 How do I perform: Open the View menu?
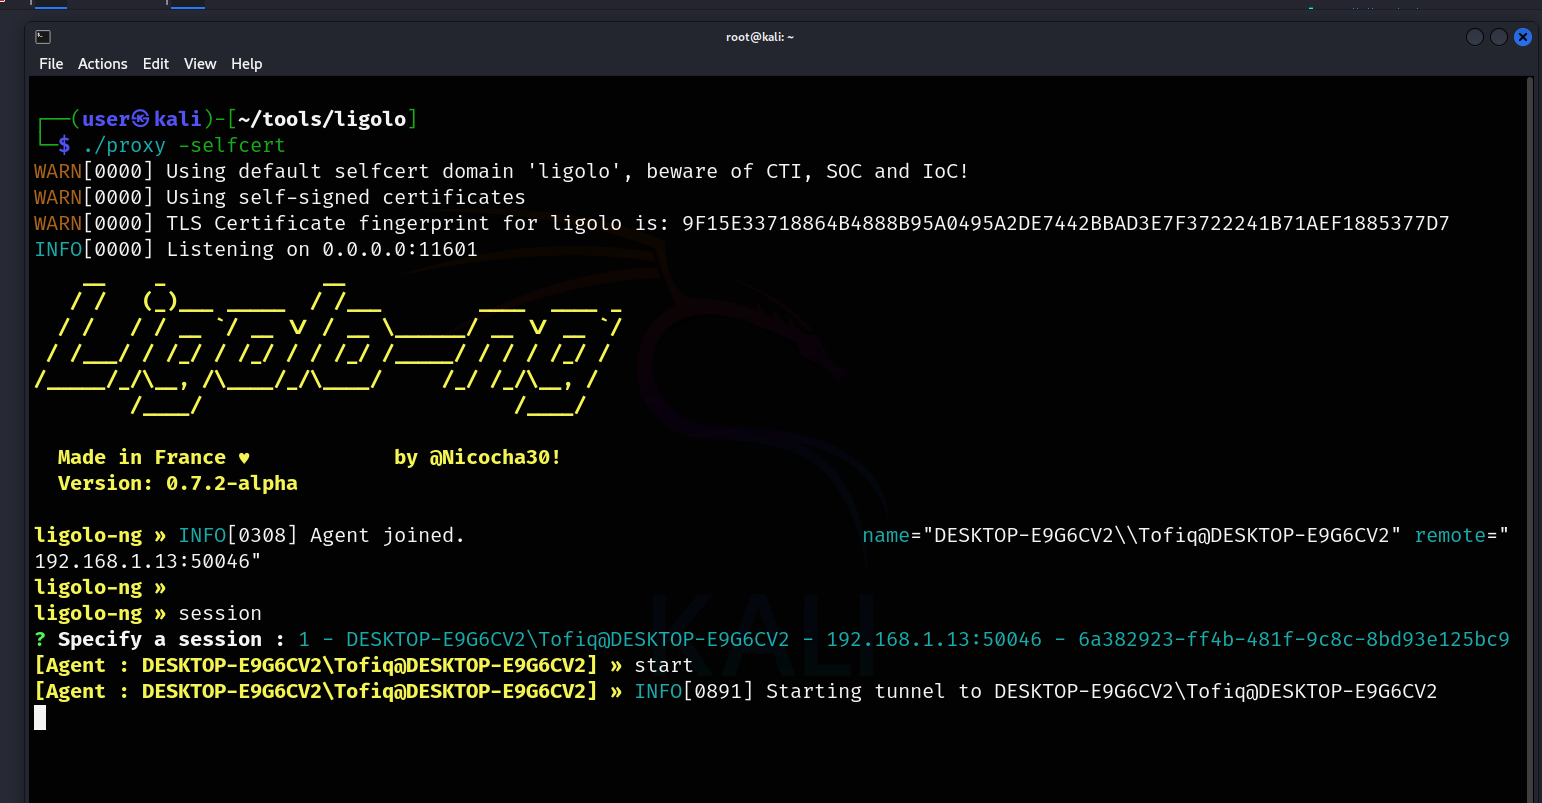(x=200, y=64)
